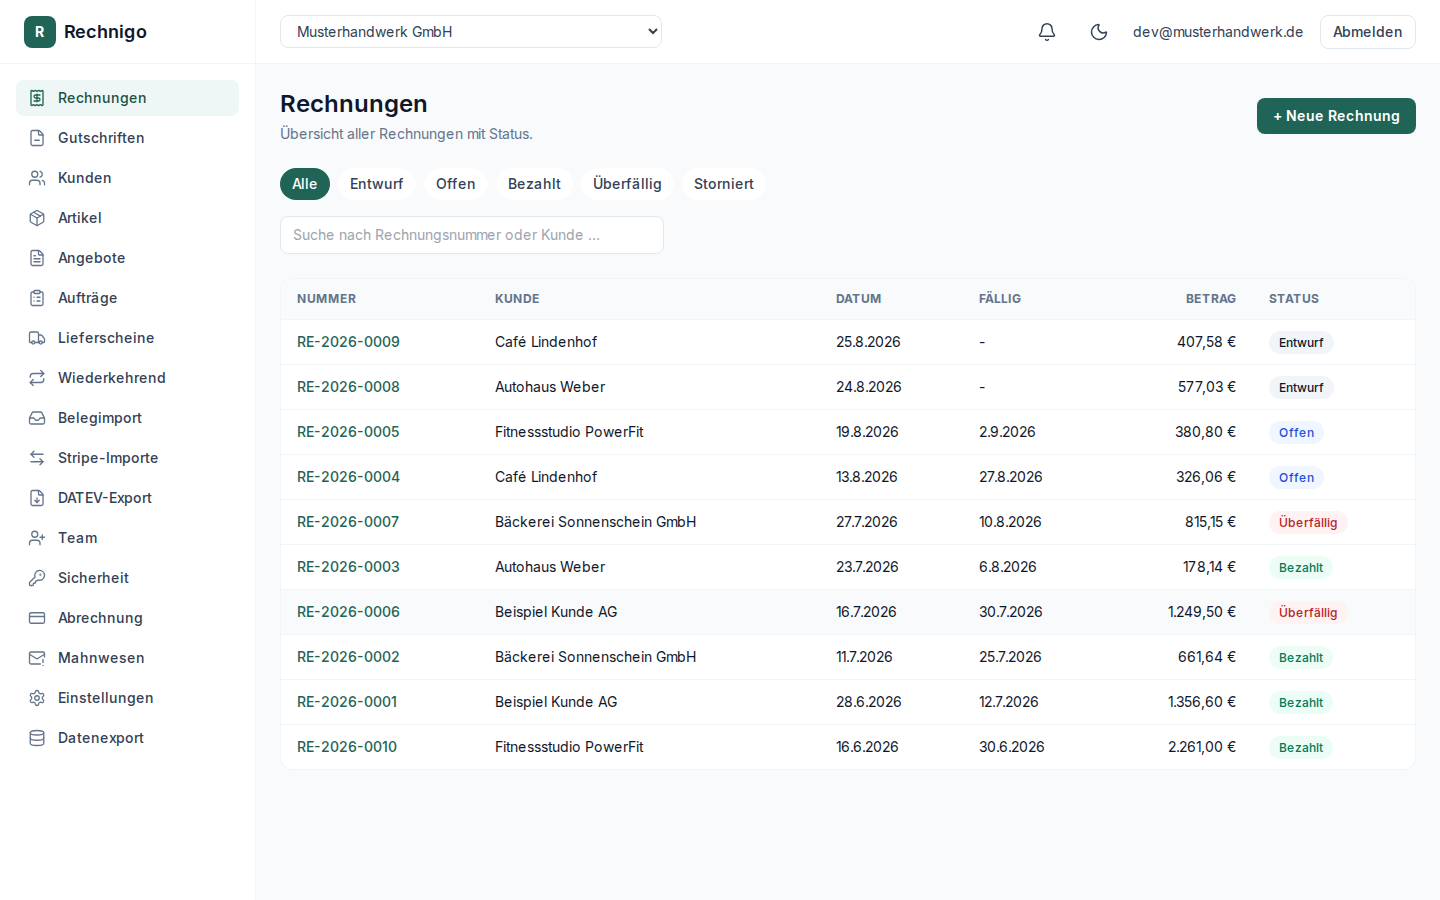
Task: Click the date 25.8.2026
Action: [x=868, y=342]
